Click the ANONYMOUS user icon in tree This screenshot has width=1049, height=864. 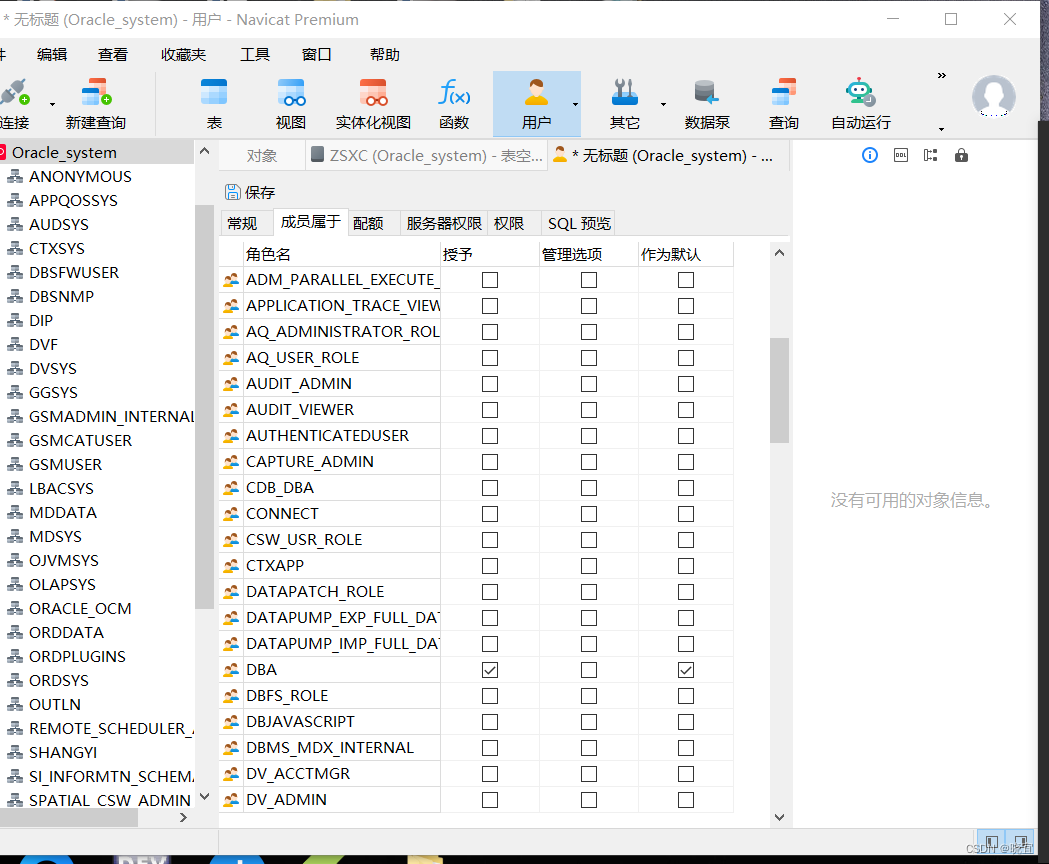point(15,177)
